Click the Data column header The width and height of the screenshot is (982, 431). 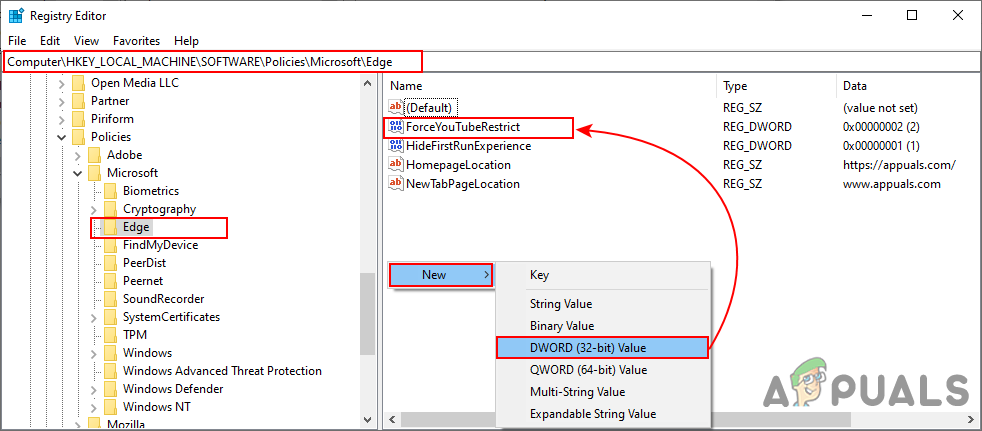909,86
